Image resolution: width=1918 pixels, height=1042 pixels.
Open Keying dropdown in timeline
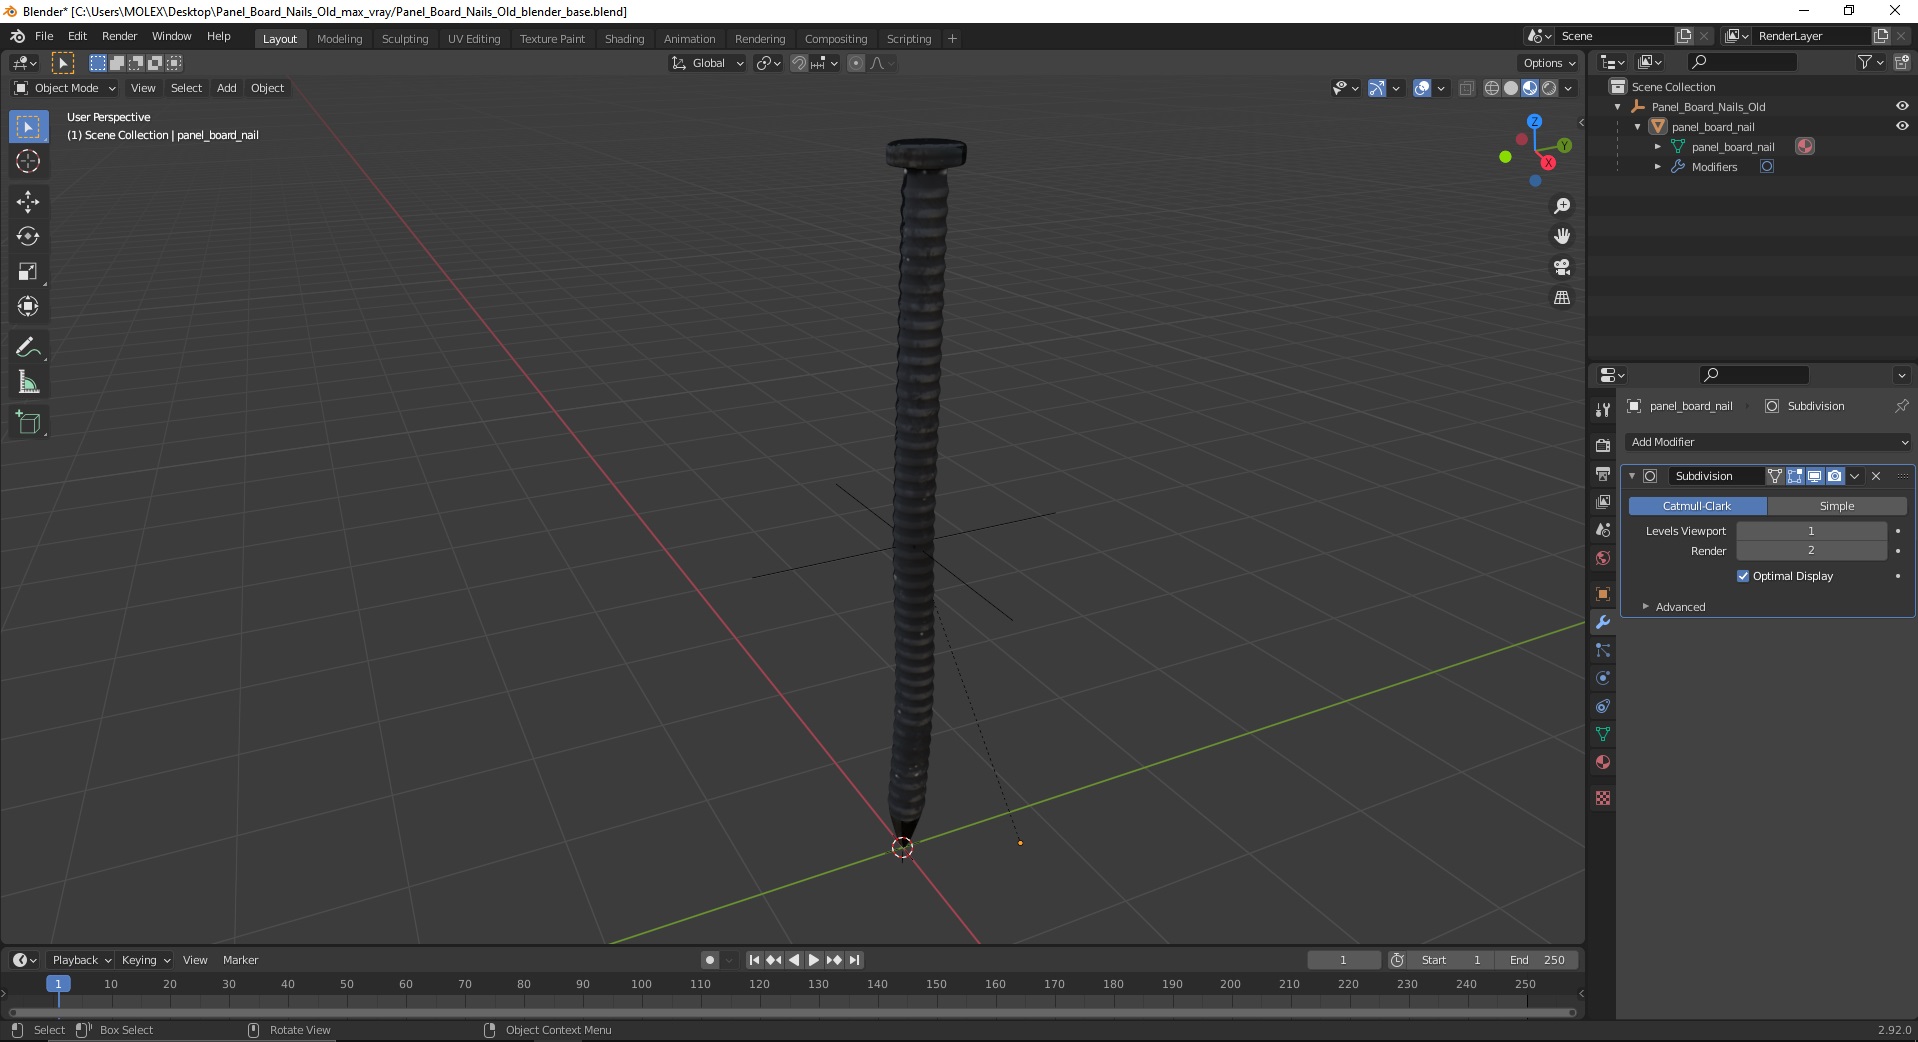click(145, 960)
